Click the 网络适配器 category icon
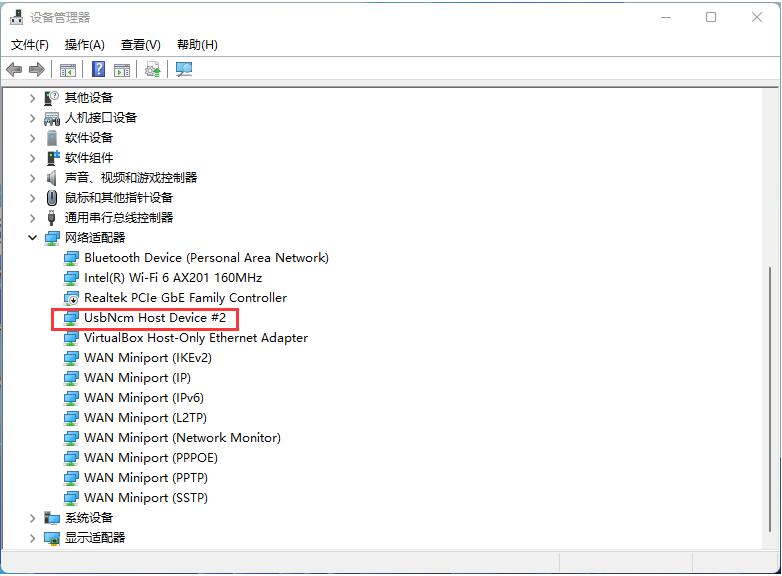 [x=52, y=238]
